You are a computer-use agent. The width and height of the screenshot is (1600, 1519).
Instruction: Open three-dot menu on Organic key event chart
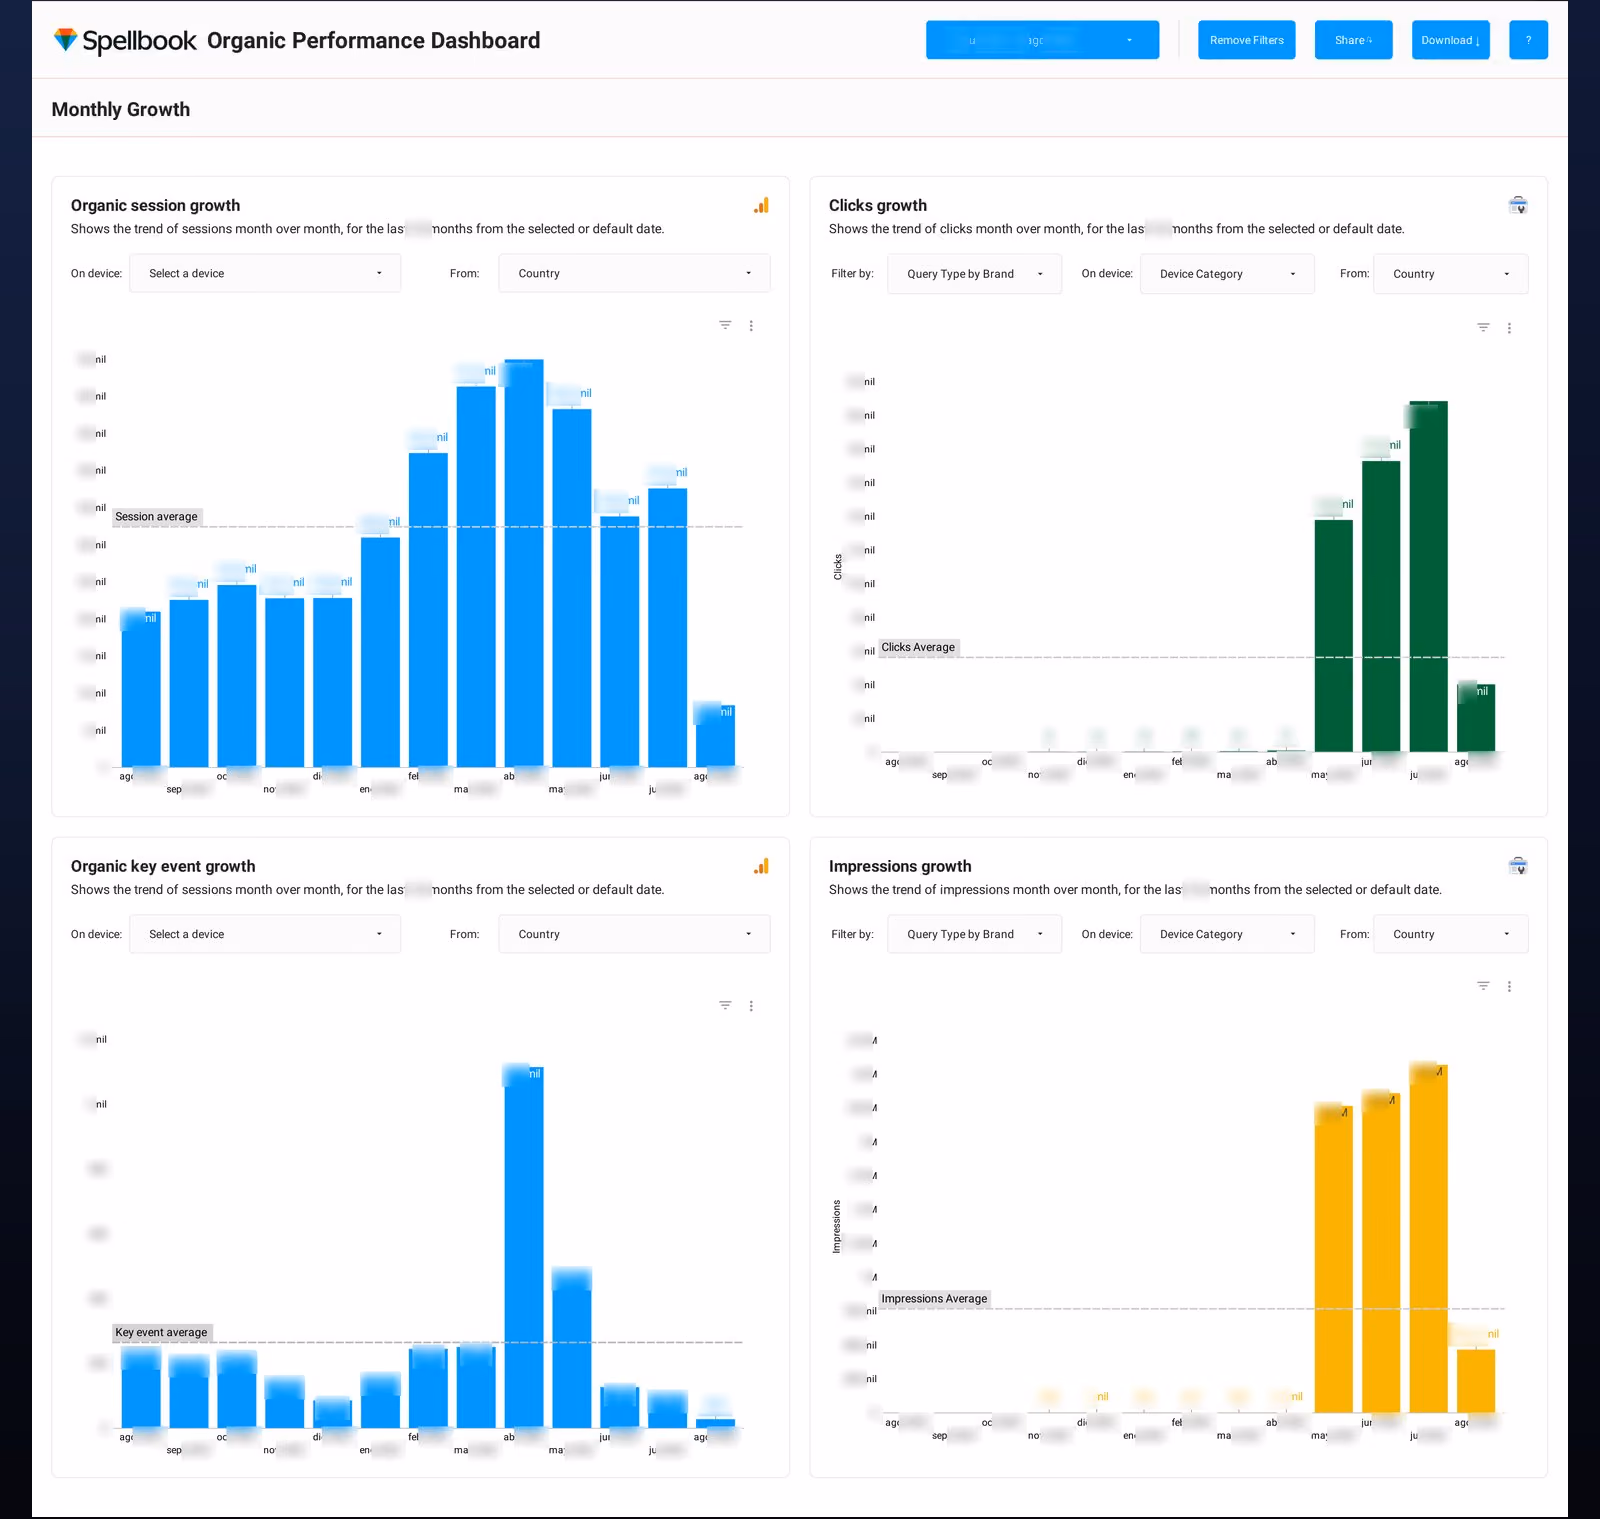coord(751,1006)
